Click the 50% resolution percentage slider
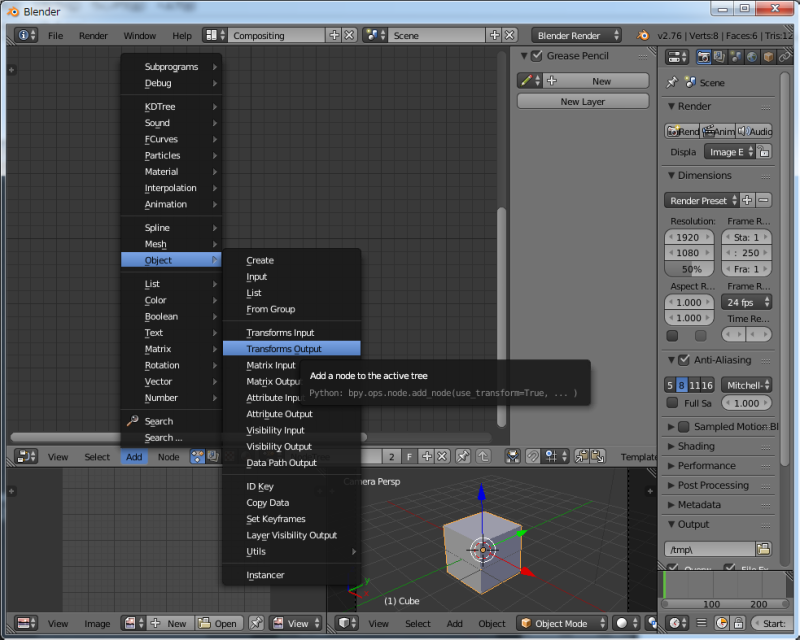800x640 pixels. (x=691, y=268)
